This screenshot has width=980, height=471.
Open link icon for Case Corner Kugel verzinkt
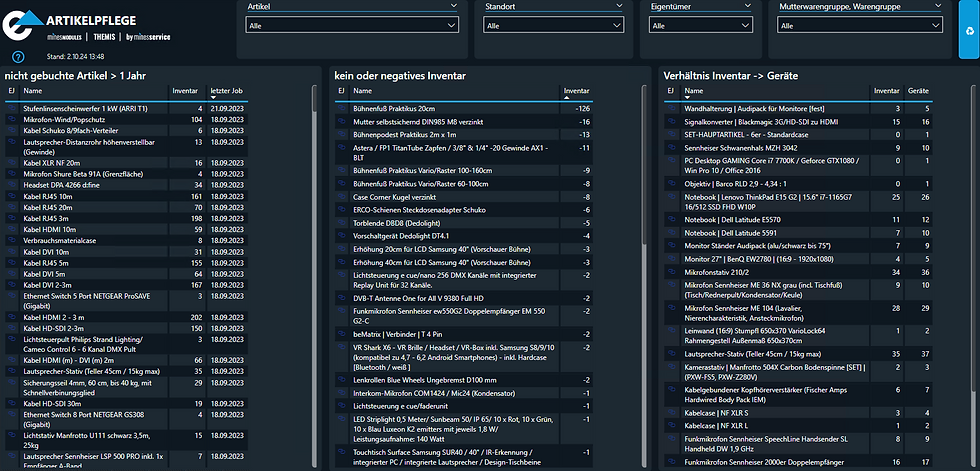341,197
